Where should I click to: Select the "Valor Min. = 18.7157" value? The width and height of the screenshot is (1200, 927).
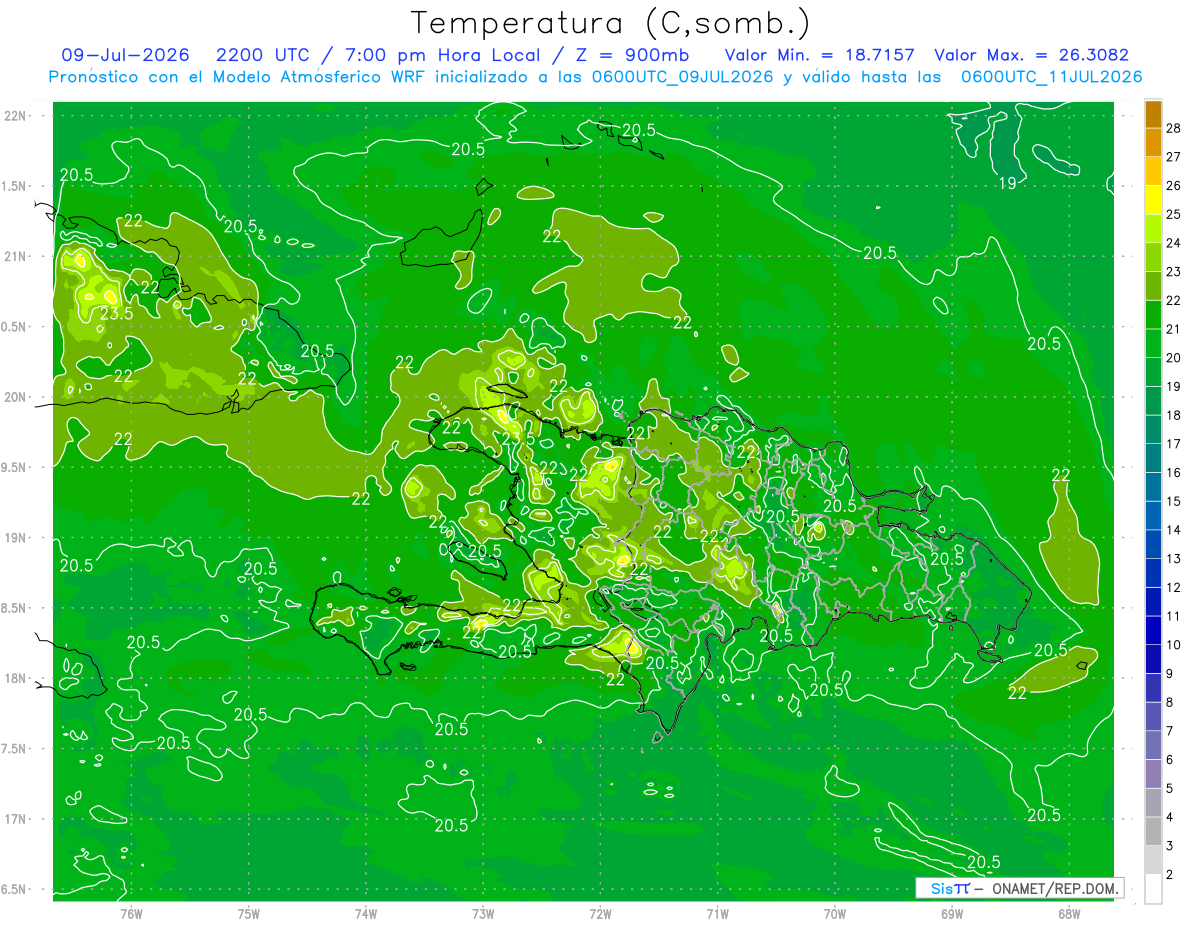[819, 55]
